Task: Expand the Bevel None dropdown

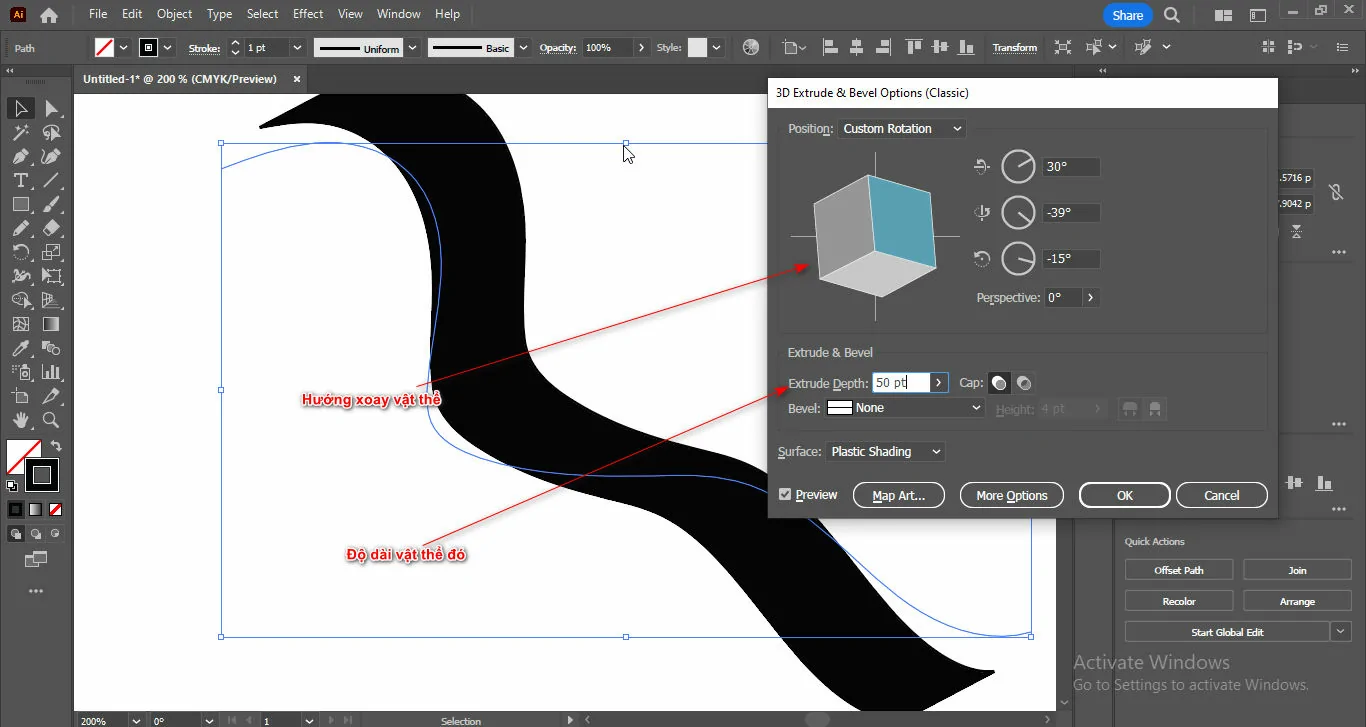Action: tap(905, 408)
